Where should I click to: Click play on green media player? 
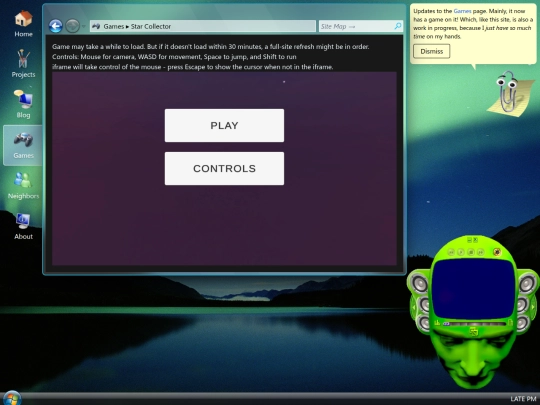(461, 252)
